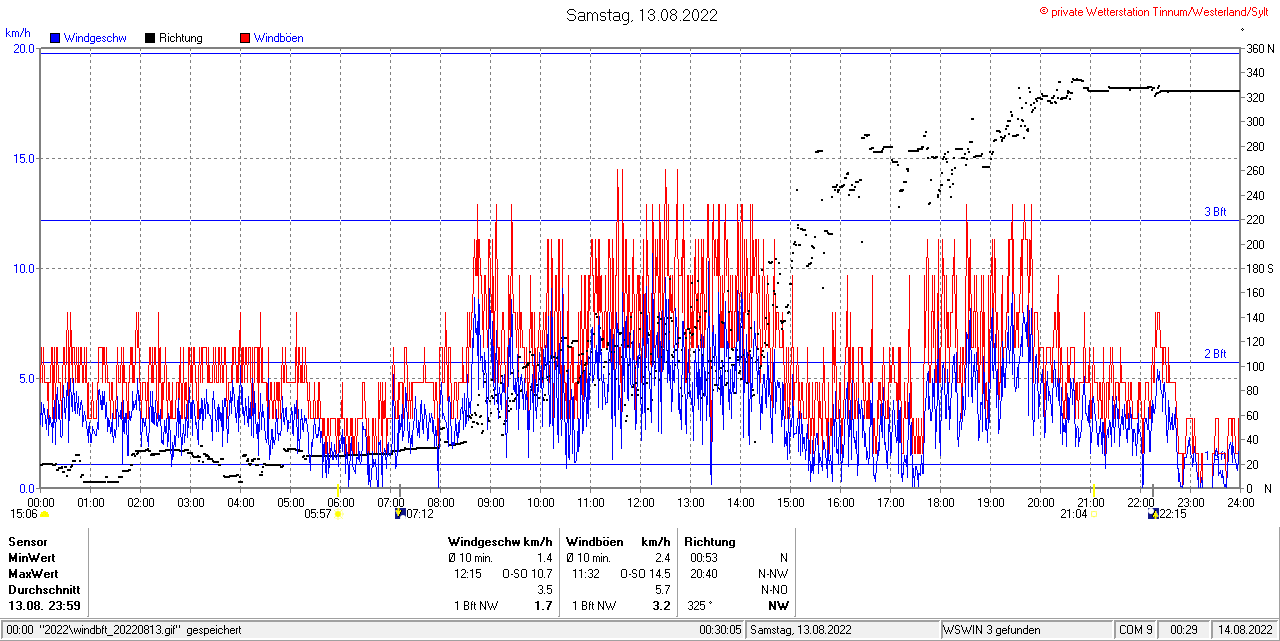The height and width of the screenshot is (641, 1280).
Task: Click the average gust value 5.7
Action: [662, 590]
